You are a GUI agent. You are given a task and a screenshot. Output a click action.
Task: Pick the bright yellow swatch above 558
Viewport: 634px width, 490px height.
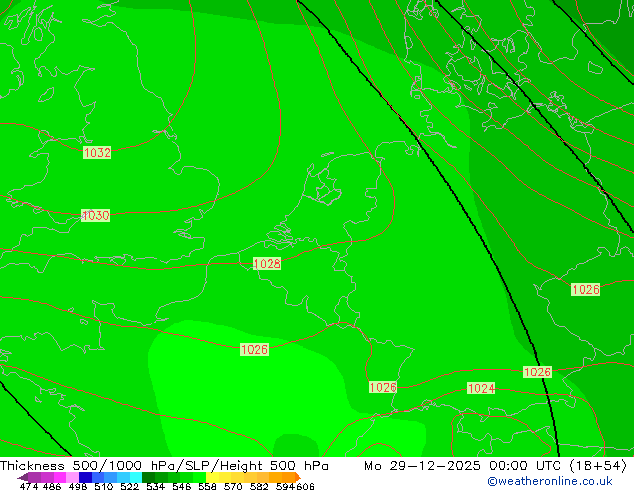pos(212,477)
